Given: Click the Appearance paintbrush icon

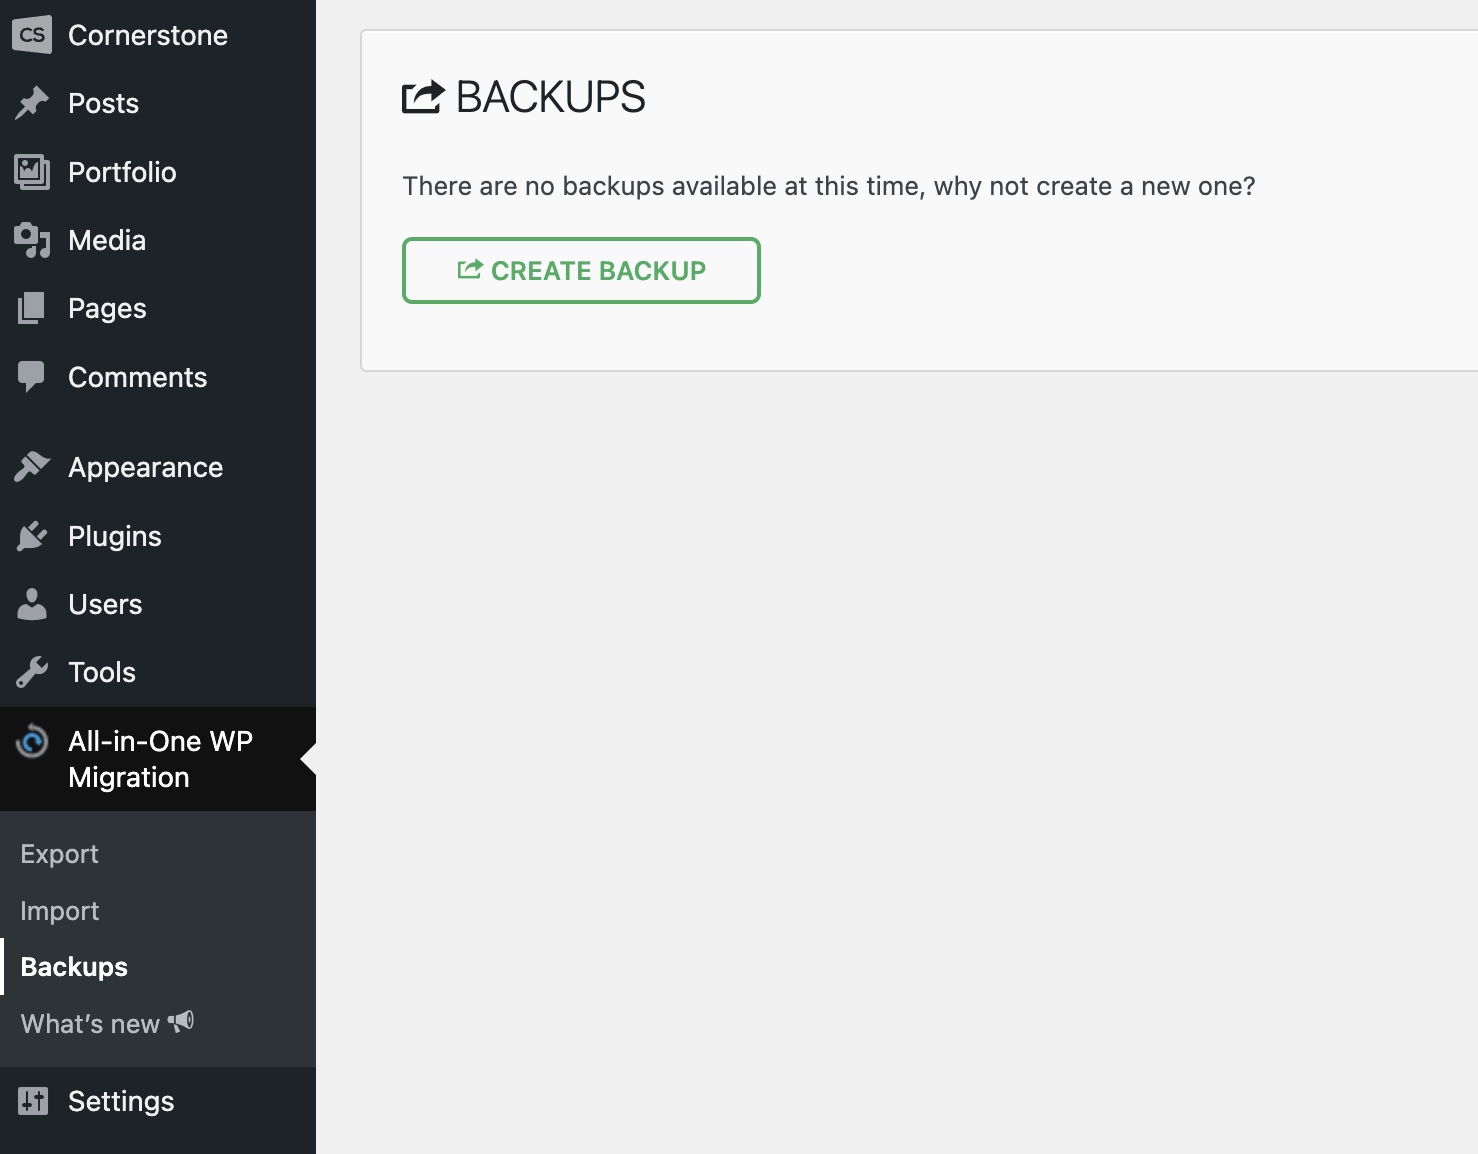Looking at the screenshot, I should 32,467.
